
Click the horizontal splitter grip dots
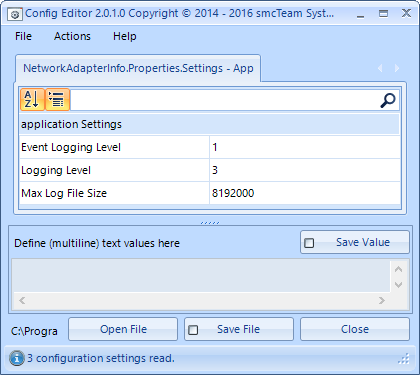coord(210,223)
